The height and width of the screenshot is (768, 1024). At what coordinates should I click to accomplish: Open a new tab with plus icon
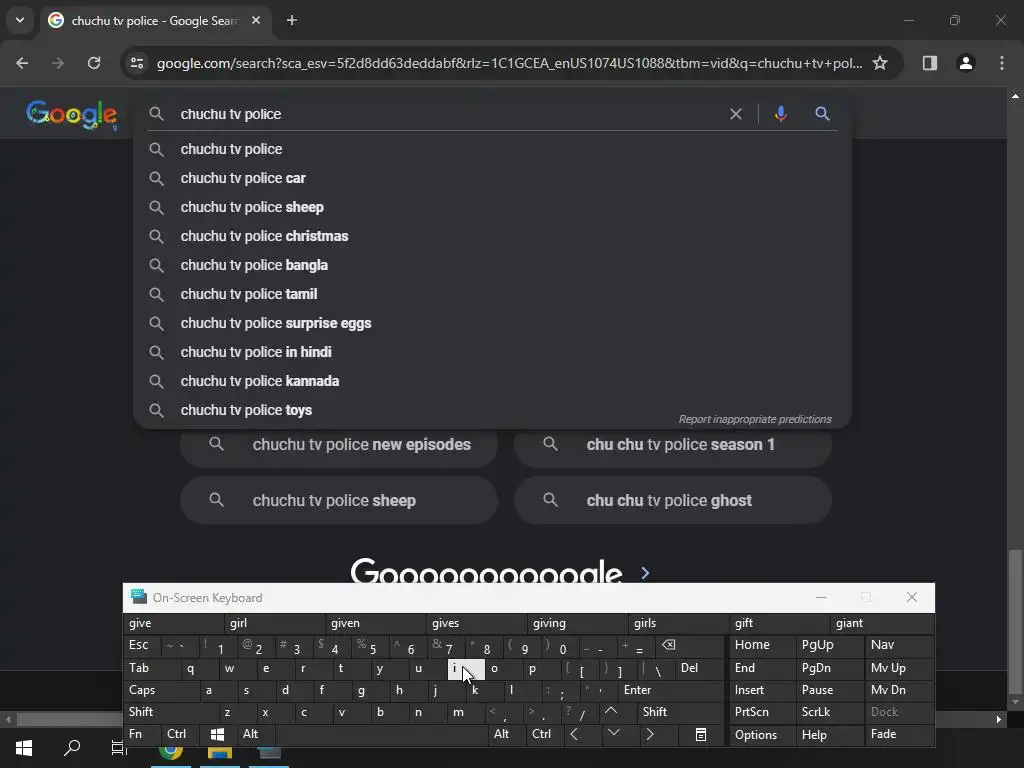[x=292, y=20]
